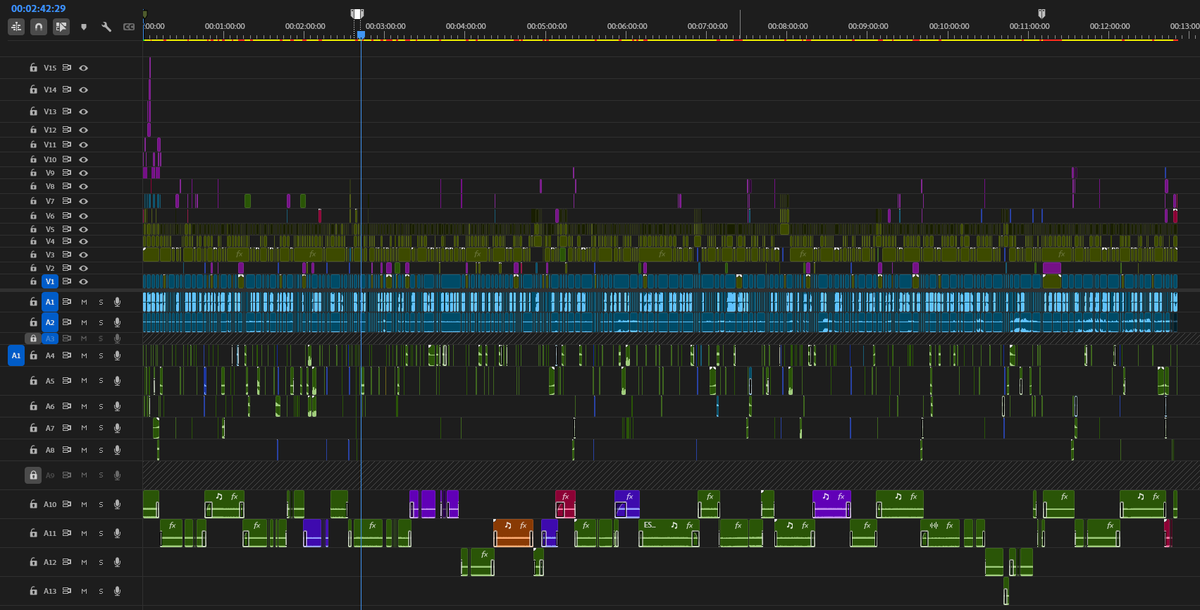Image resolution: width=1200 pixels, height=610 pixels.
Task: Target track V4 by its label
Action: coord(50,241)
